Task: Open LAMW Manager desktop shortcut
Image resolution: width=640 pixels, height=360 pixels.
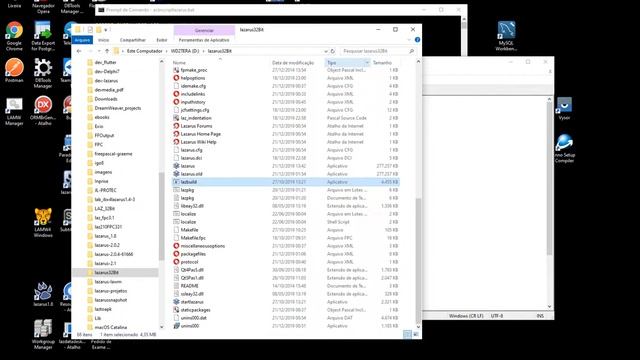Action: coord(14,111)
